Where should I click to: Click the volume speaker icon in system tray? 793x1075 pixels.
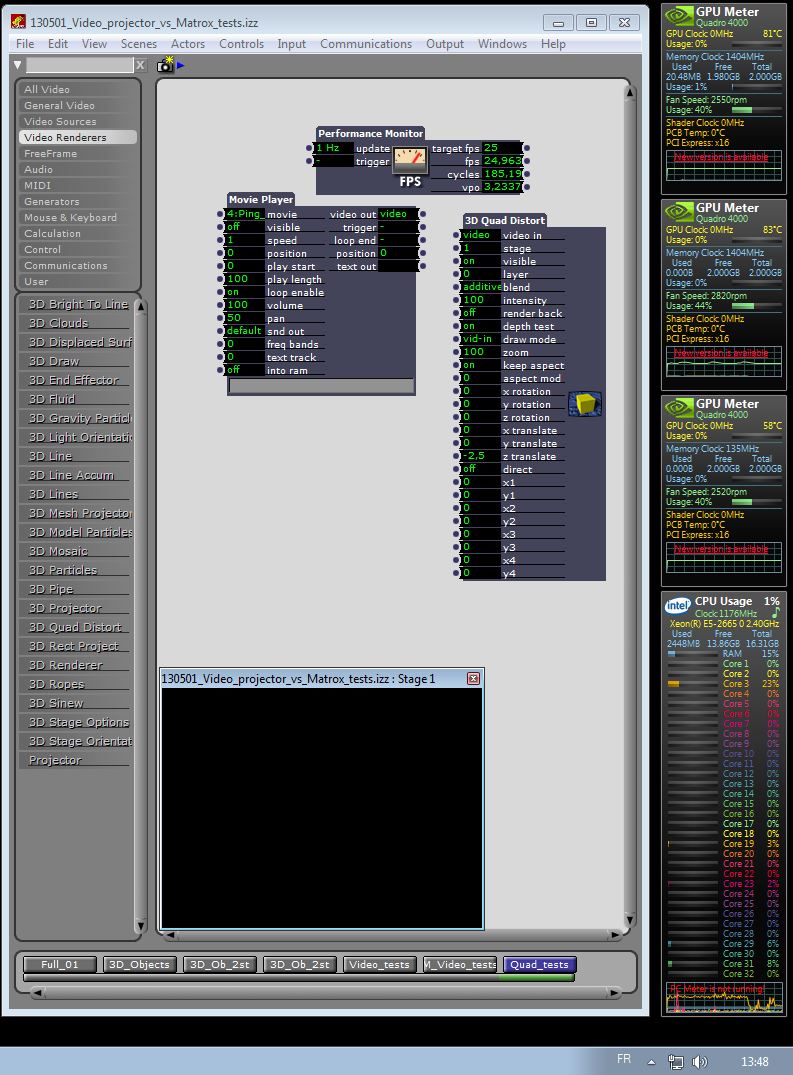[699, 1061]
